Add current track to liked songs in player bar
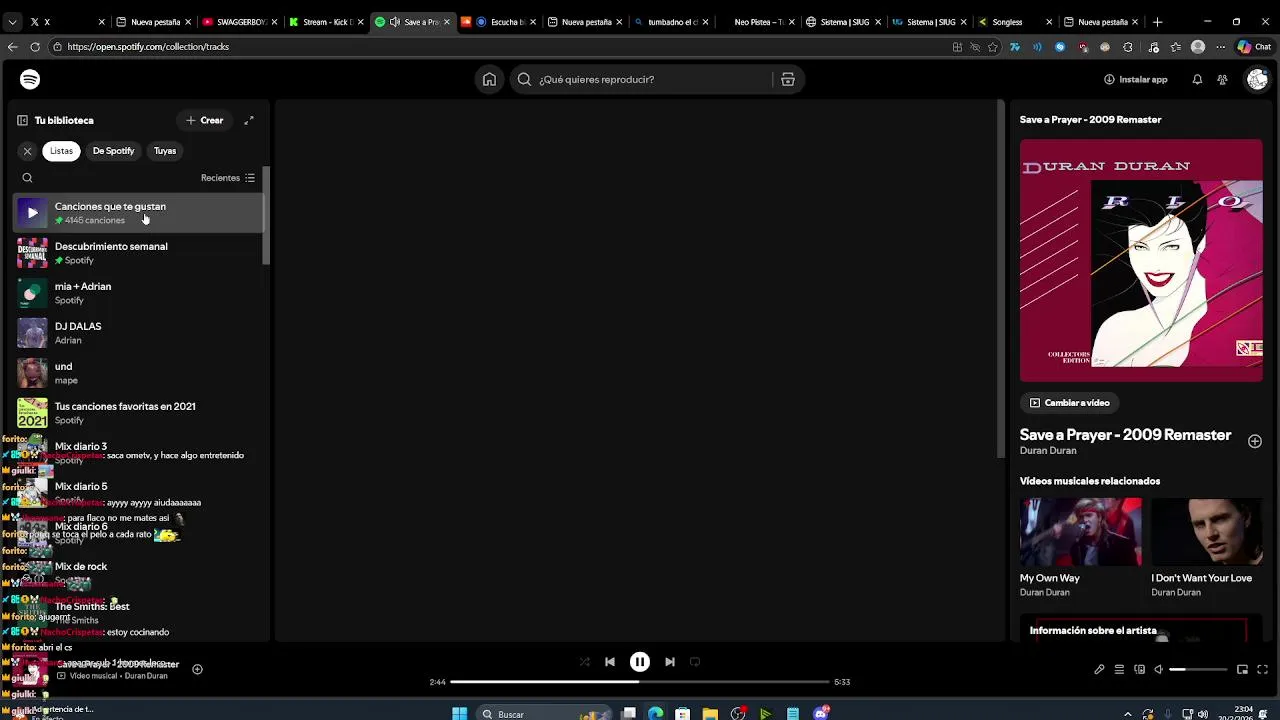This screenshot has height=720, width=1280. (197, 669)
